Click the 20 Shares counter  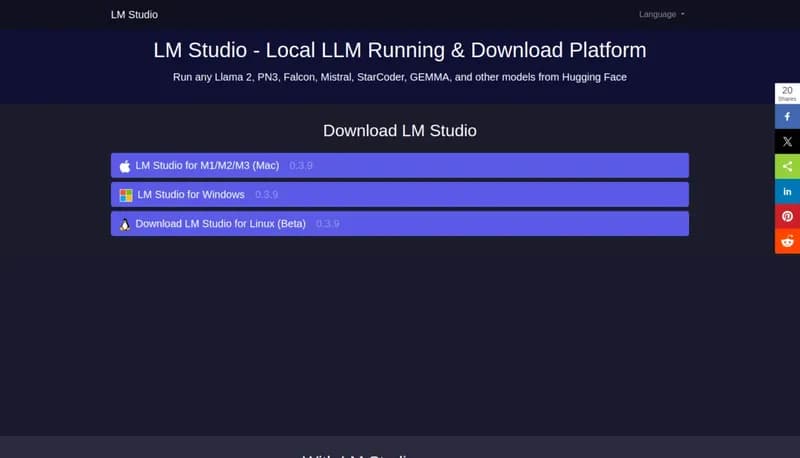tap(787, 94)
